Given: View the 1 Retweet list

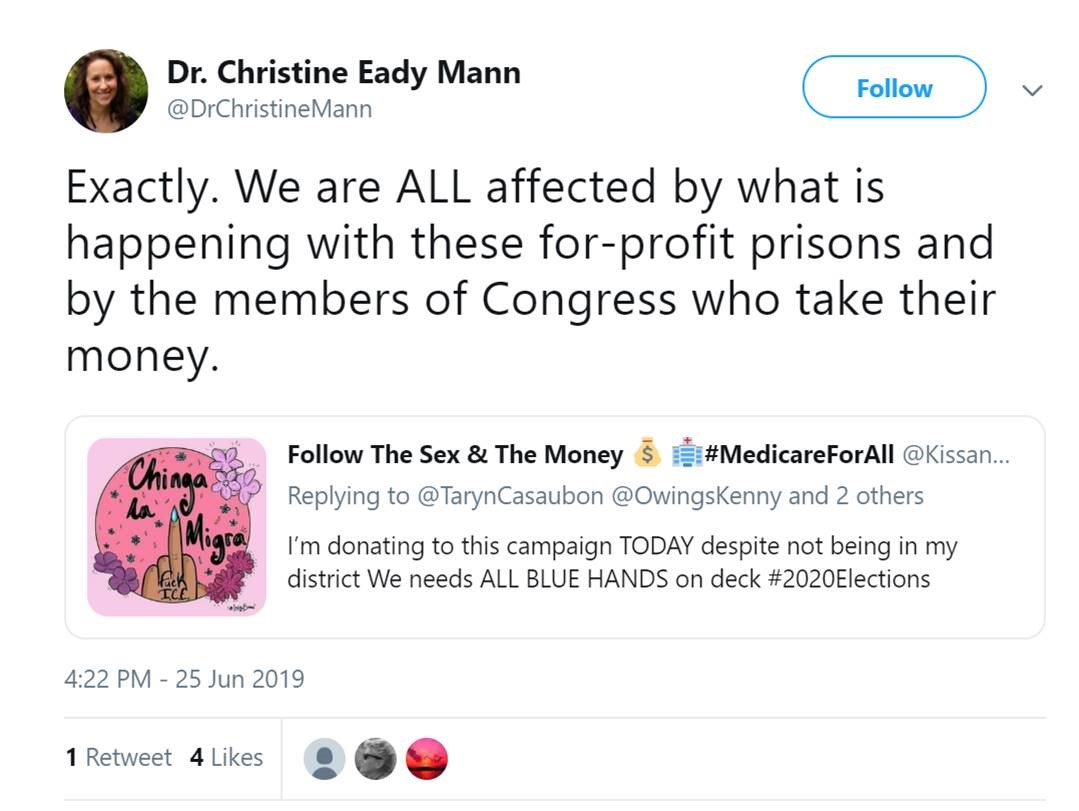Looking at the screenshot, I should click(x=119, y=757).
